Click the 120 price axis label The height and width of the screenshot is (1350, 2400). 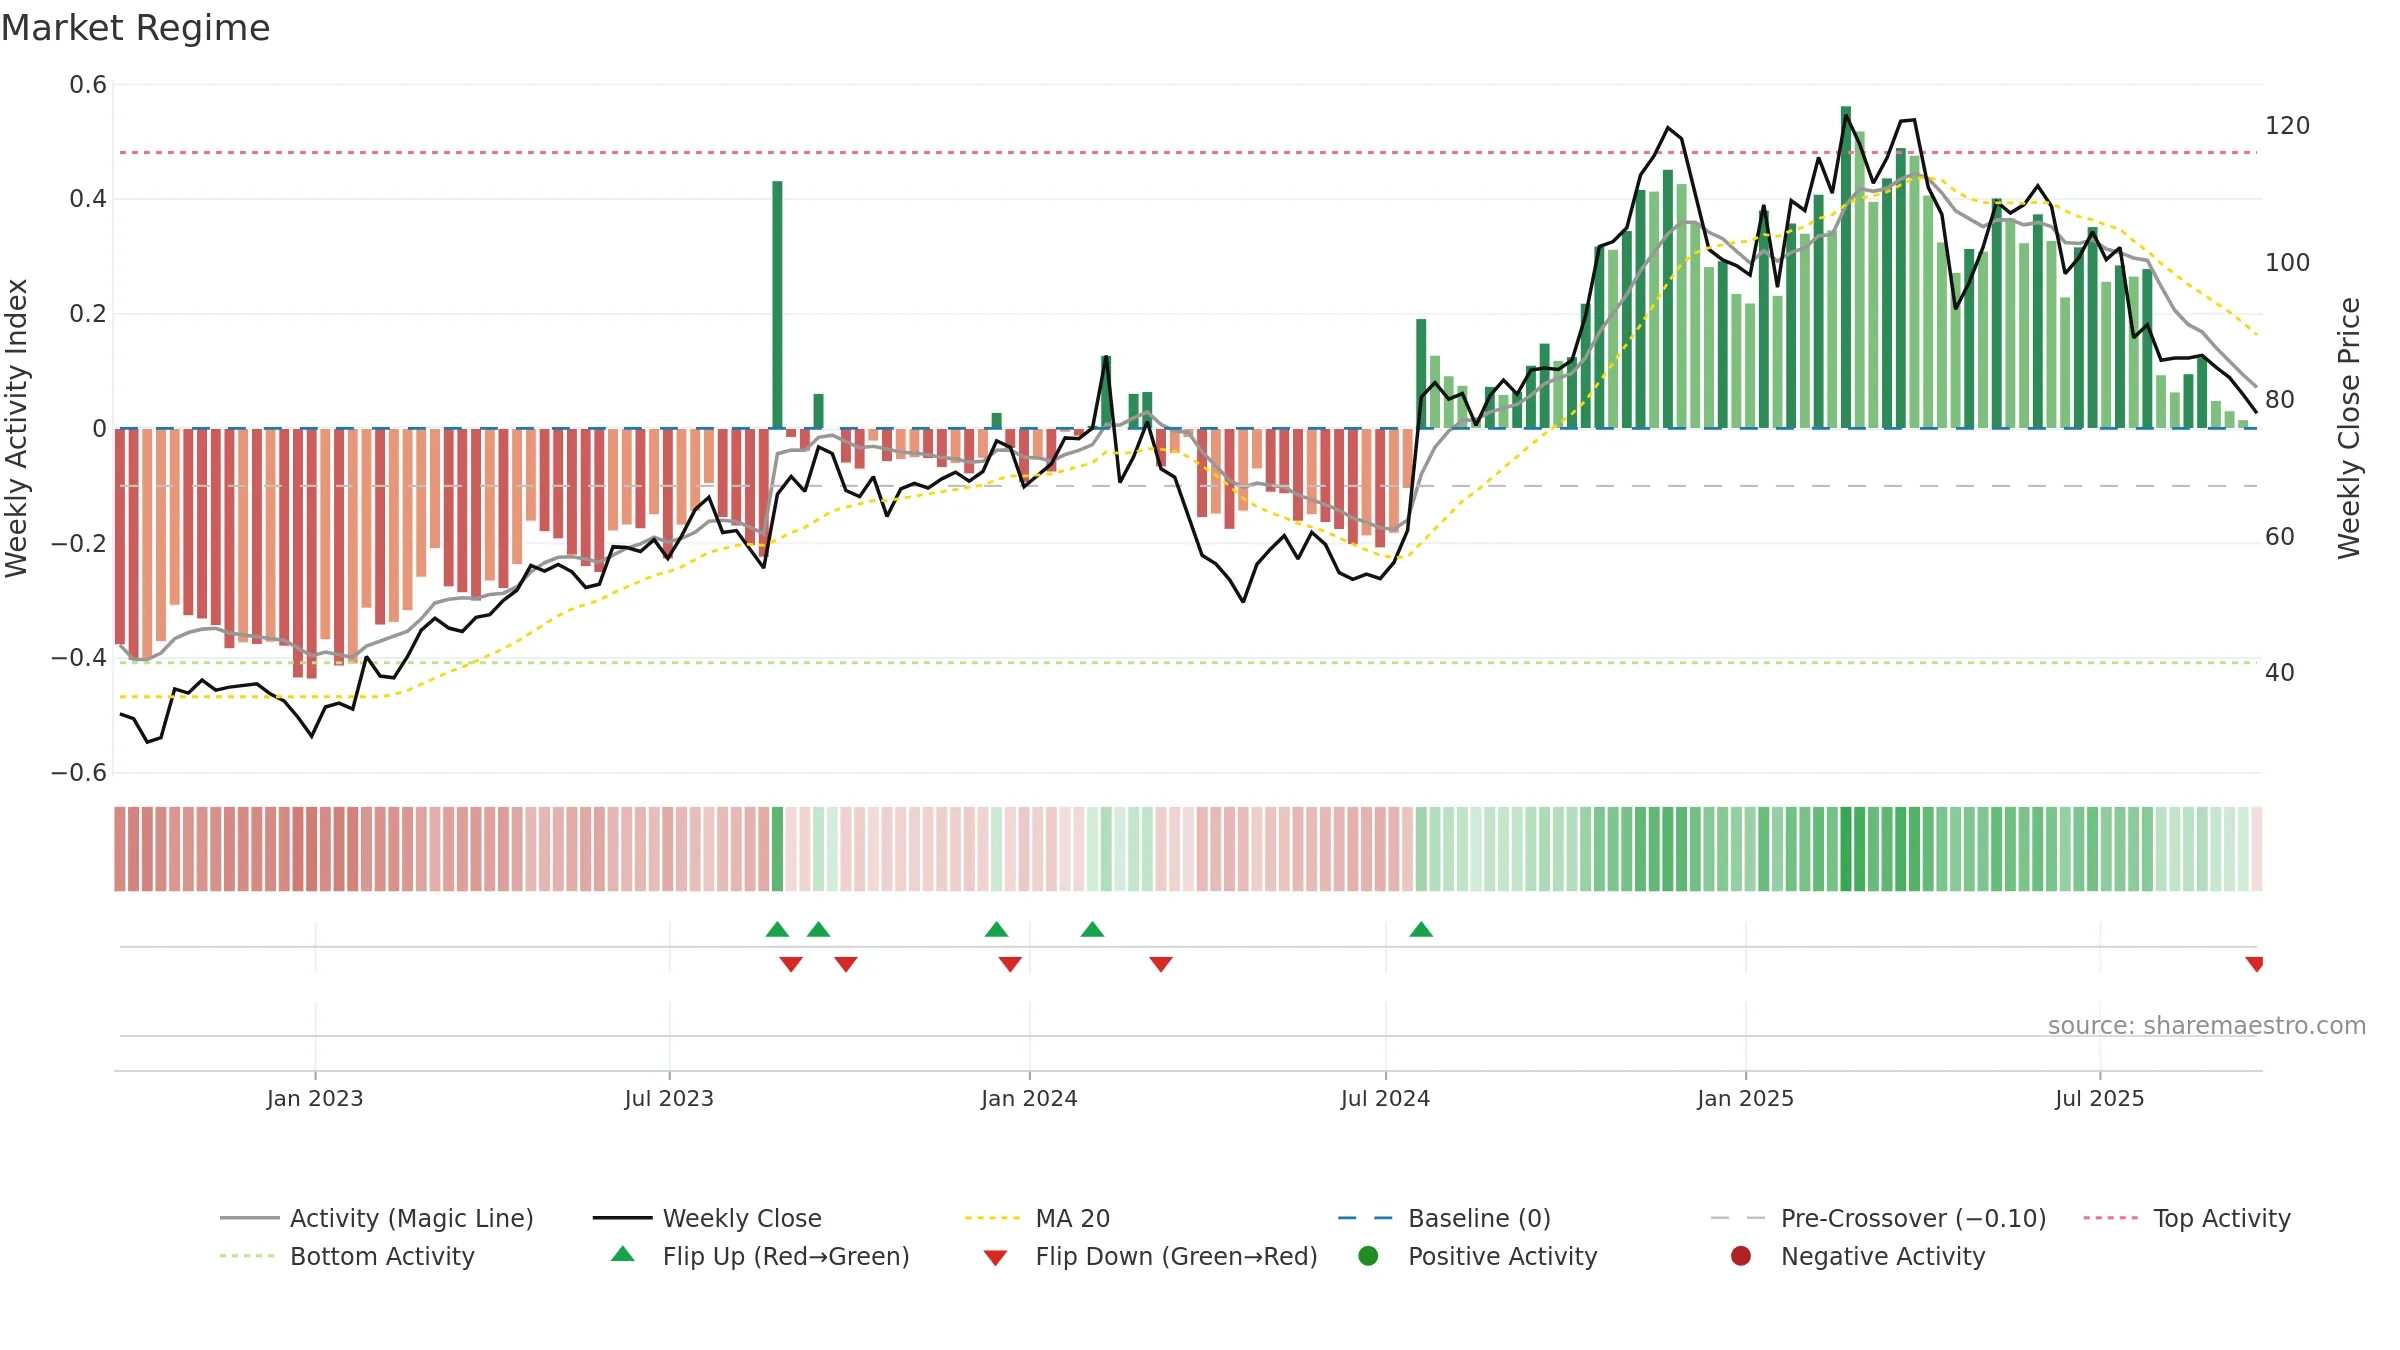coord(2287,126)
